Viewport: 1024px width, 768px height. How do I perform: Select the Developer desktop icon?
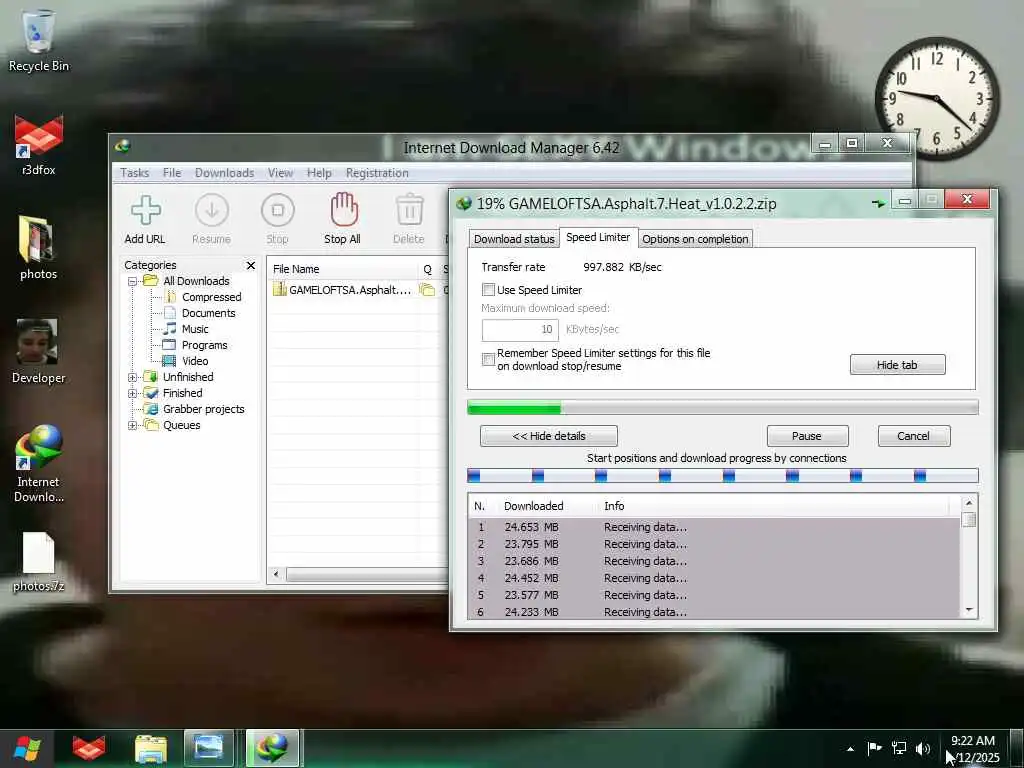(38, 351)
